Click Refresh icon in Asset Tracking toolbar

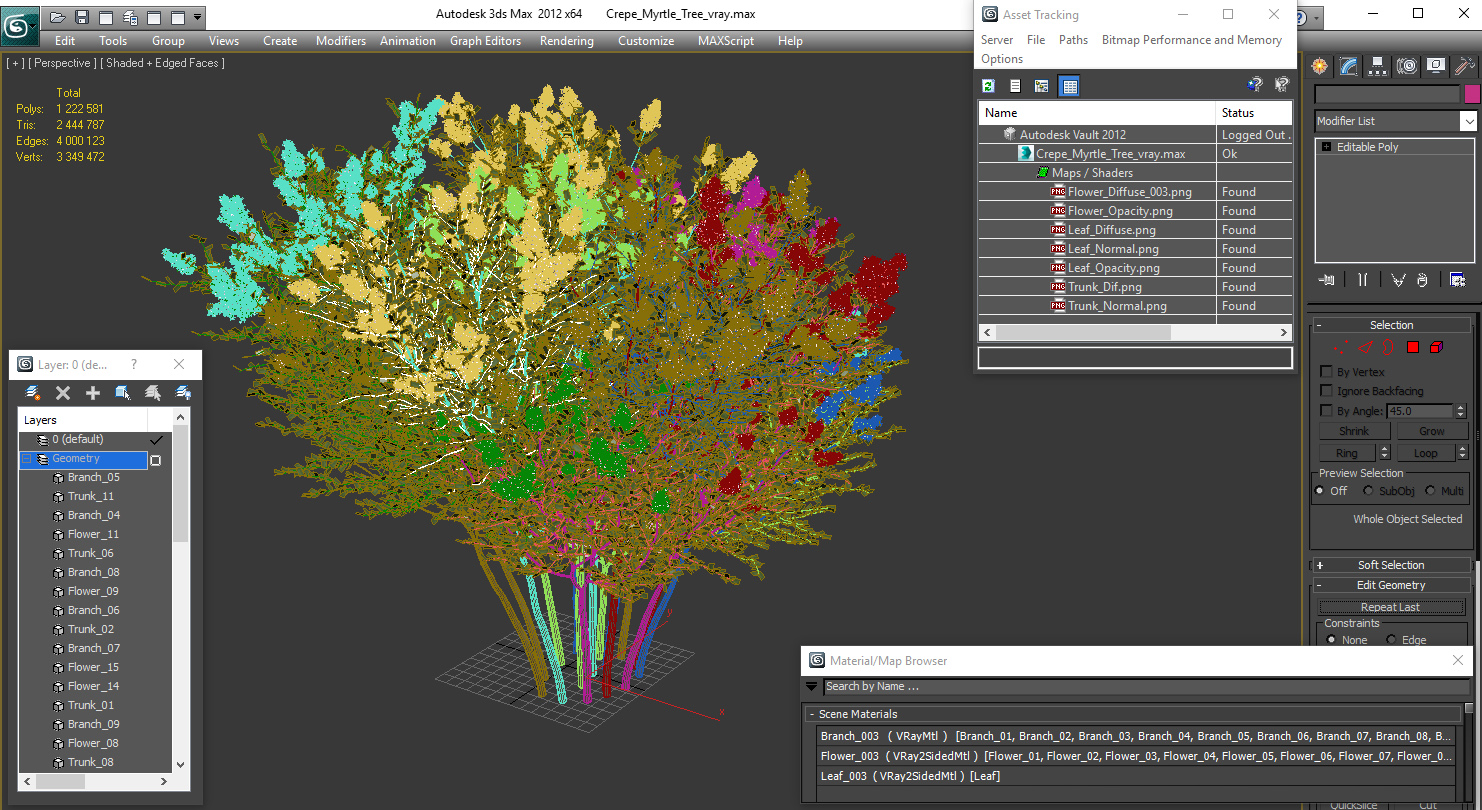click(988, 86)
